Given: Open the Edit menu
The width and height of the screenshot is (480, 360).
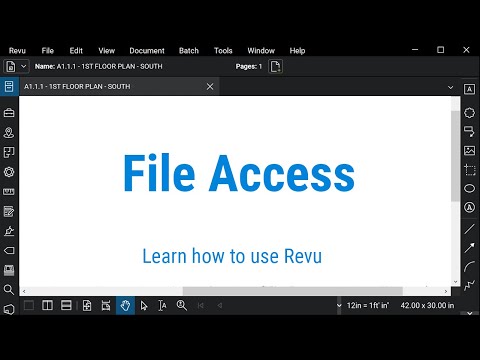Looking at the screenshot, I should point(76,51).
